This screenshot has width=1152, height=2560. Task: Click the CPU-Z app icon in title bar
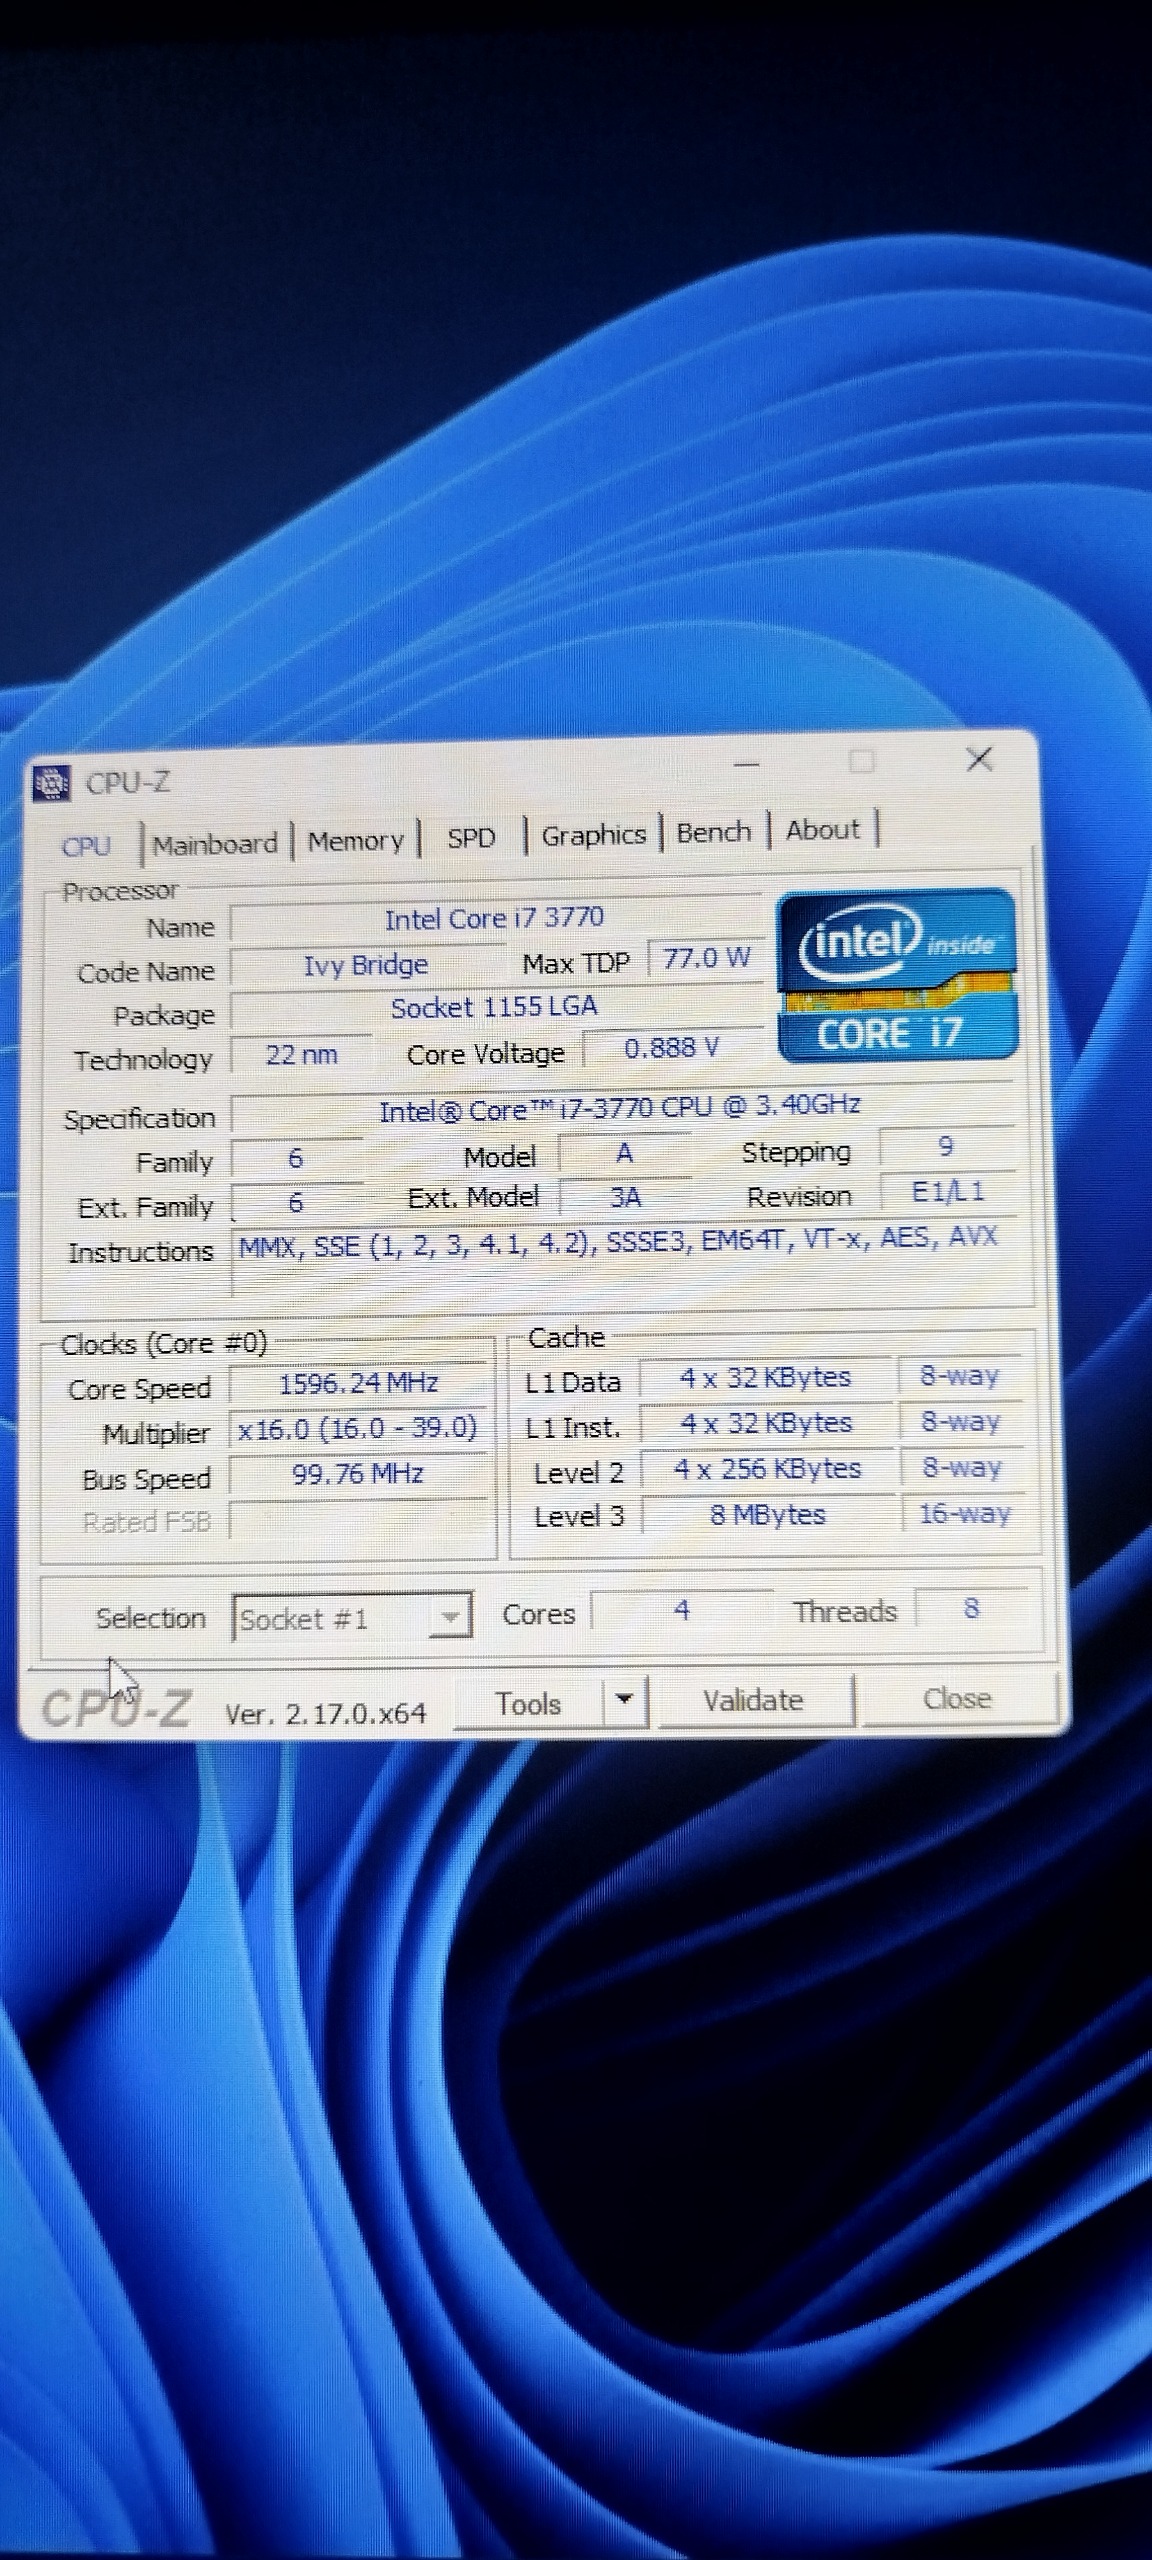pos(52,784)
